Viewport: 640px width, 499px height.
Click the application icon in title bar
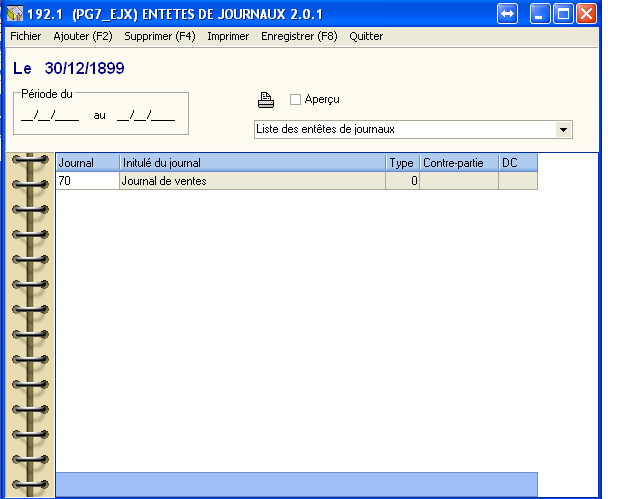(15, 14)
